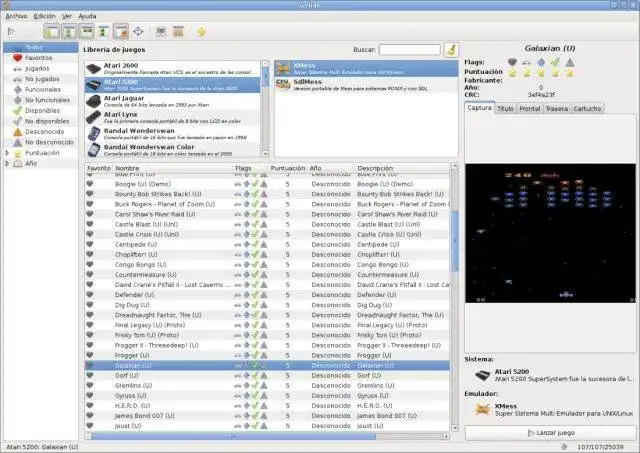
Task: Select the Todos filter
Action: 40,47
